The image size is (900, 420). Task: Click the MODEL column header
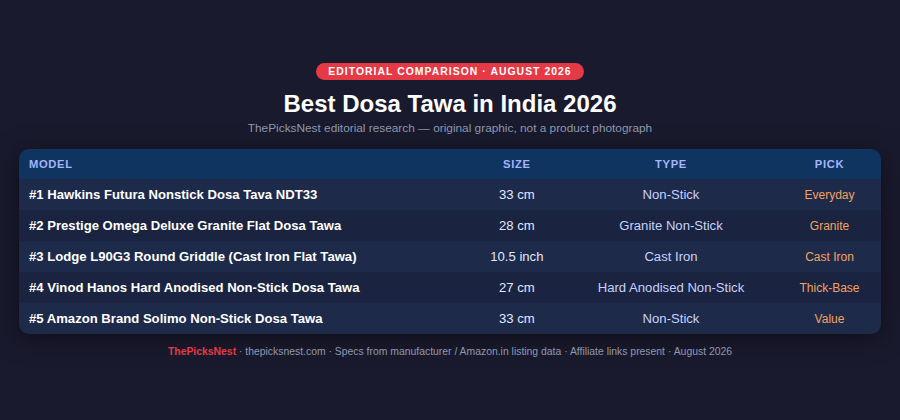point(51,164)
